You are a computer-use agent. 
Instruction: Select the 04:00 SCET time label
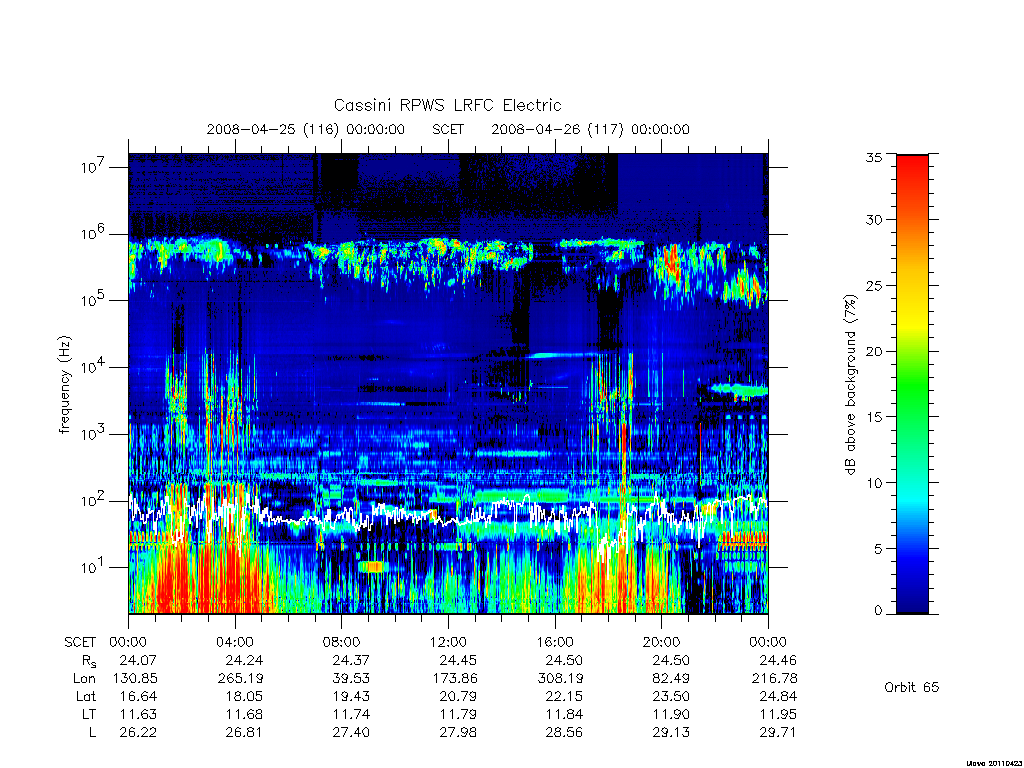(234, 642)
